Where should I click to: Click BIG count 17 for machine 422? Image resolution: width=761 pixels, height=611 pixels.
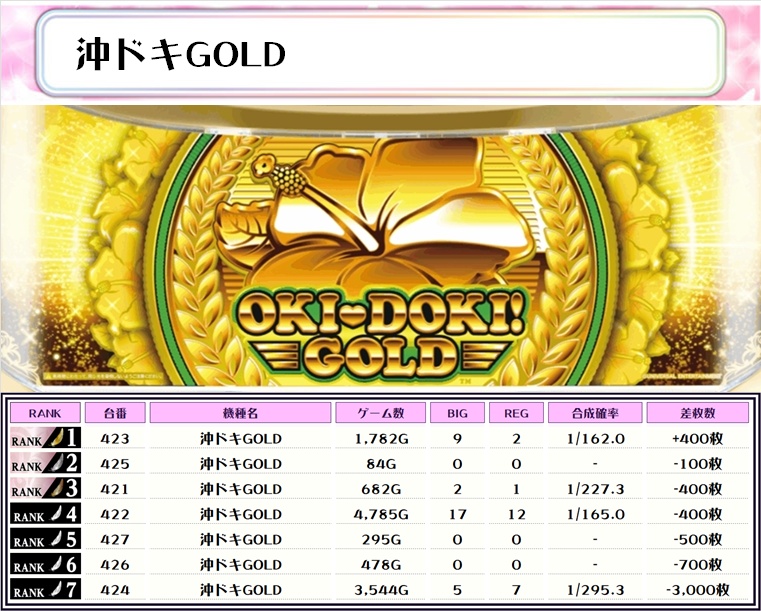point(457,514)
